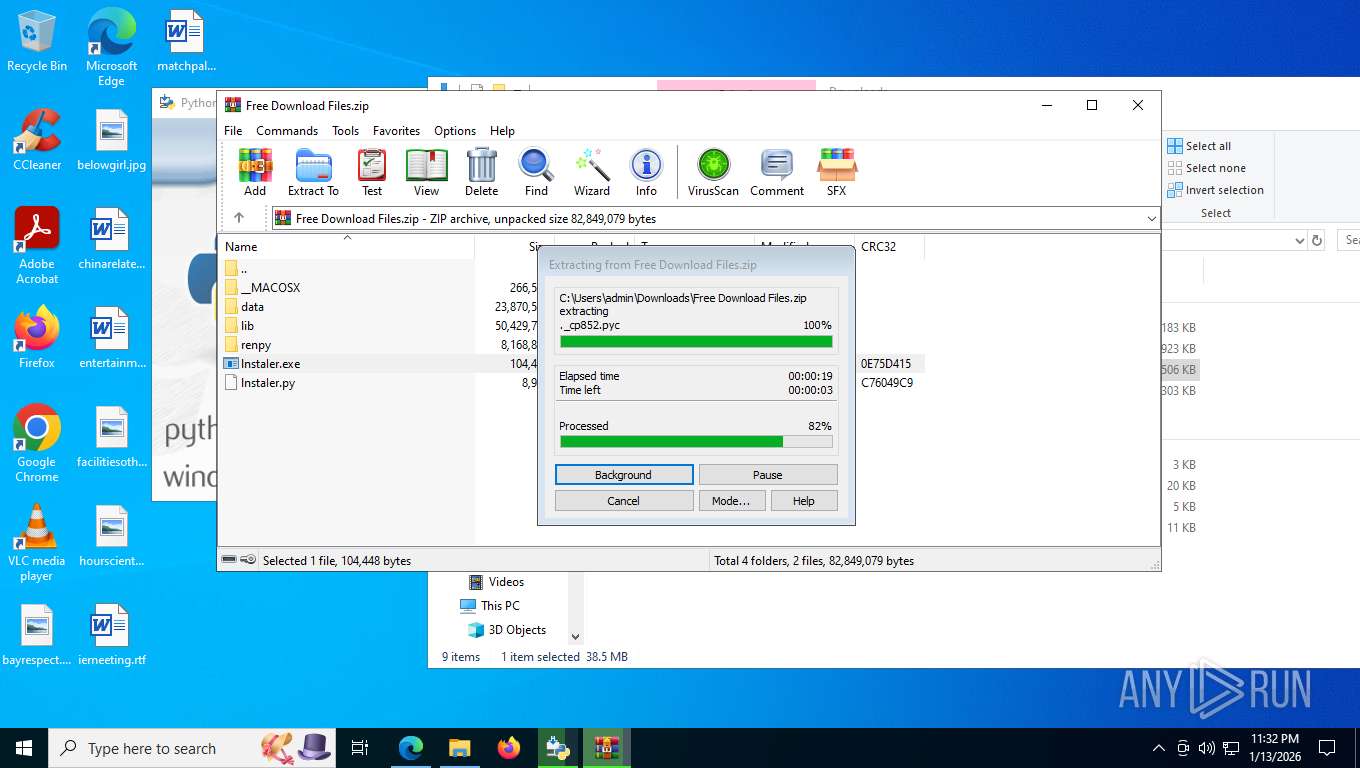Screen dimensions: 1360x768
Task: Open the Comment toolbar icon
Action: [777, 172]
